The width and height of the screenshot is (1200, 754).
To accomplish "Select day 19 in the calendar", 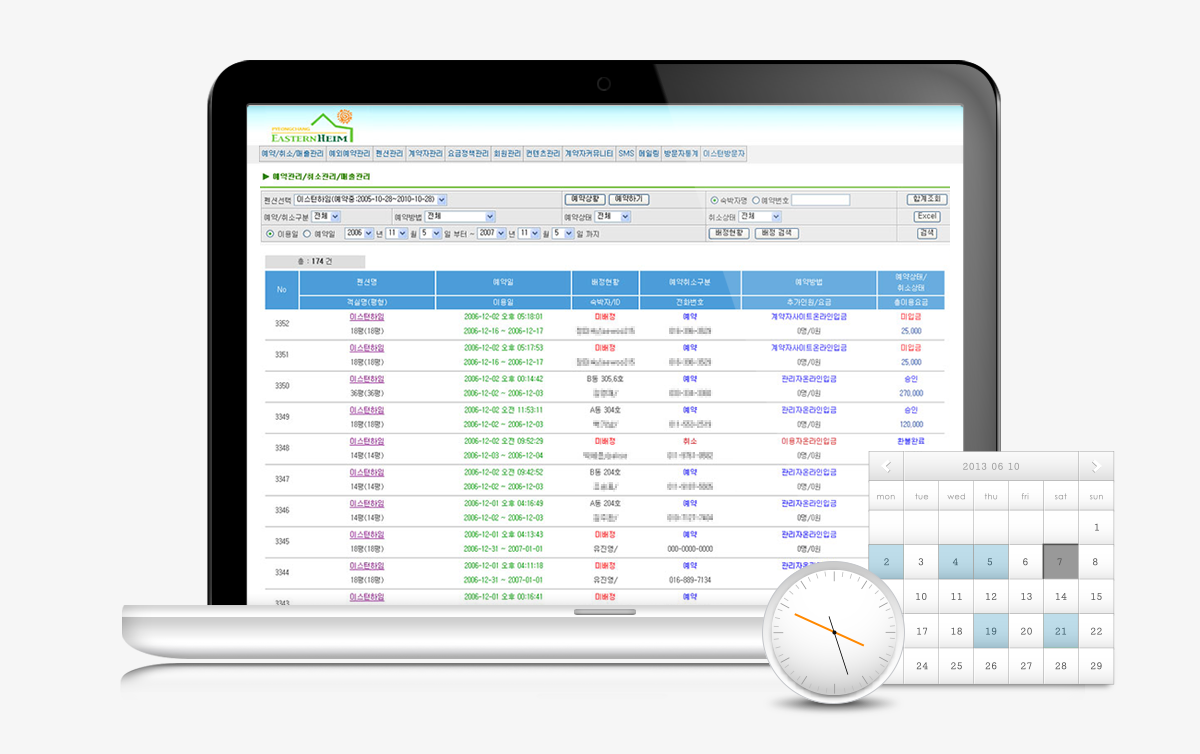I will pos(991,631).
